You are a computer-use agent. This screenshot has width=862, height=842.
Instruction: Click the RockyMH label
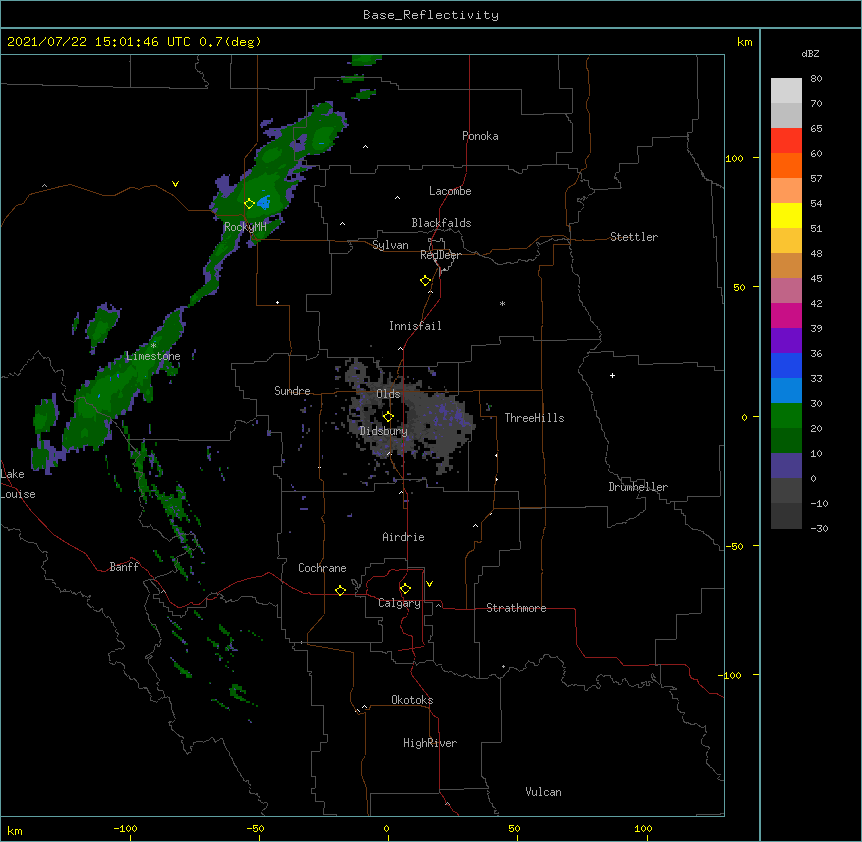(x=245, y=227)
